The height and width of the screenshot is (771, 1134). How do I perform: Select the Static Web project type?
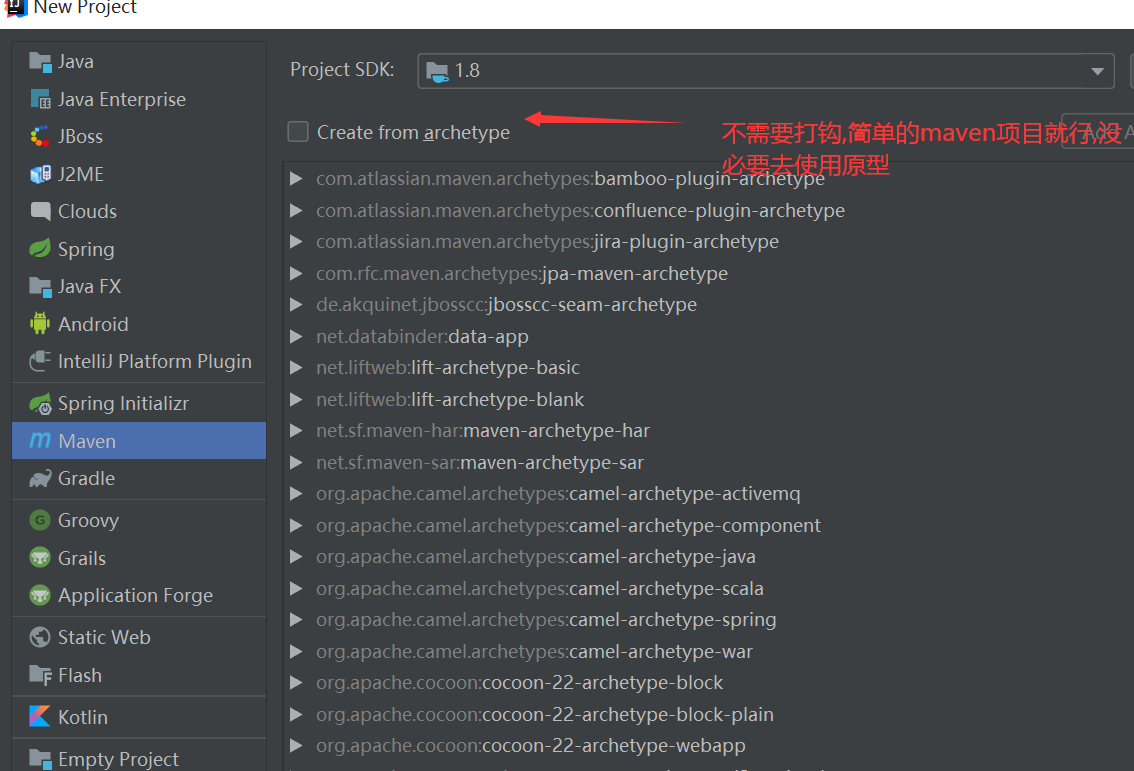[x=139, y=637]
